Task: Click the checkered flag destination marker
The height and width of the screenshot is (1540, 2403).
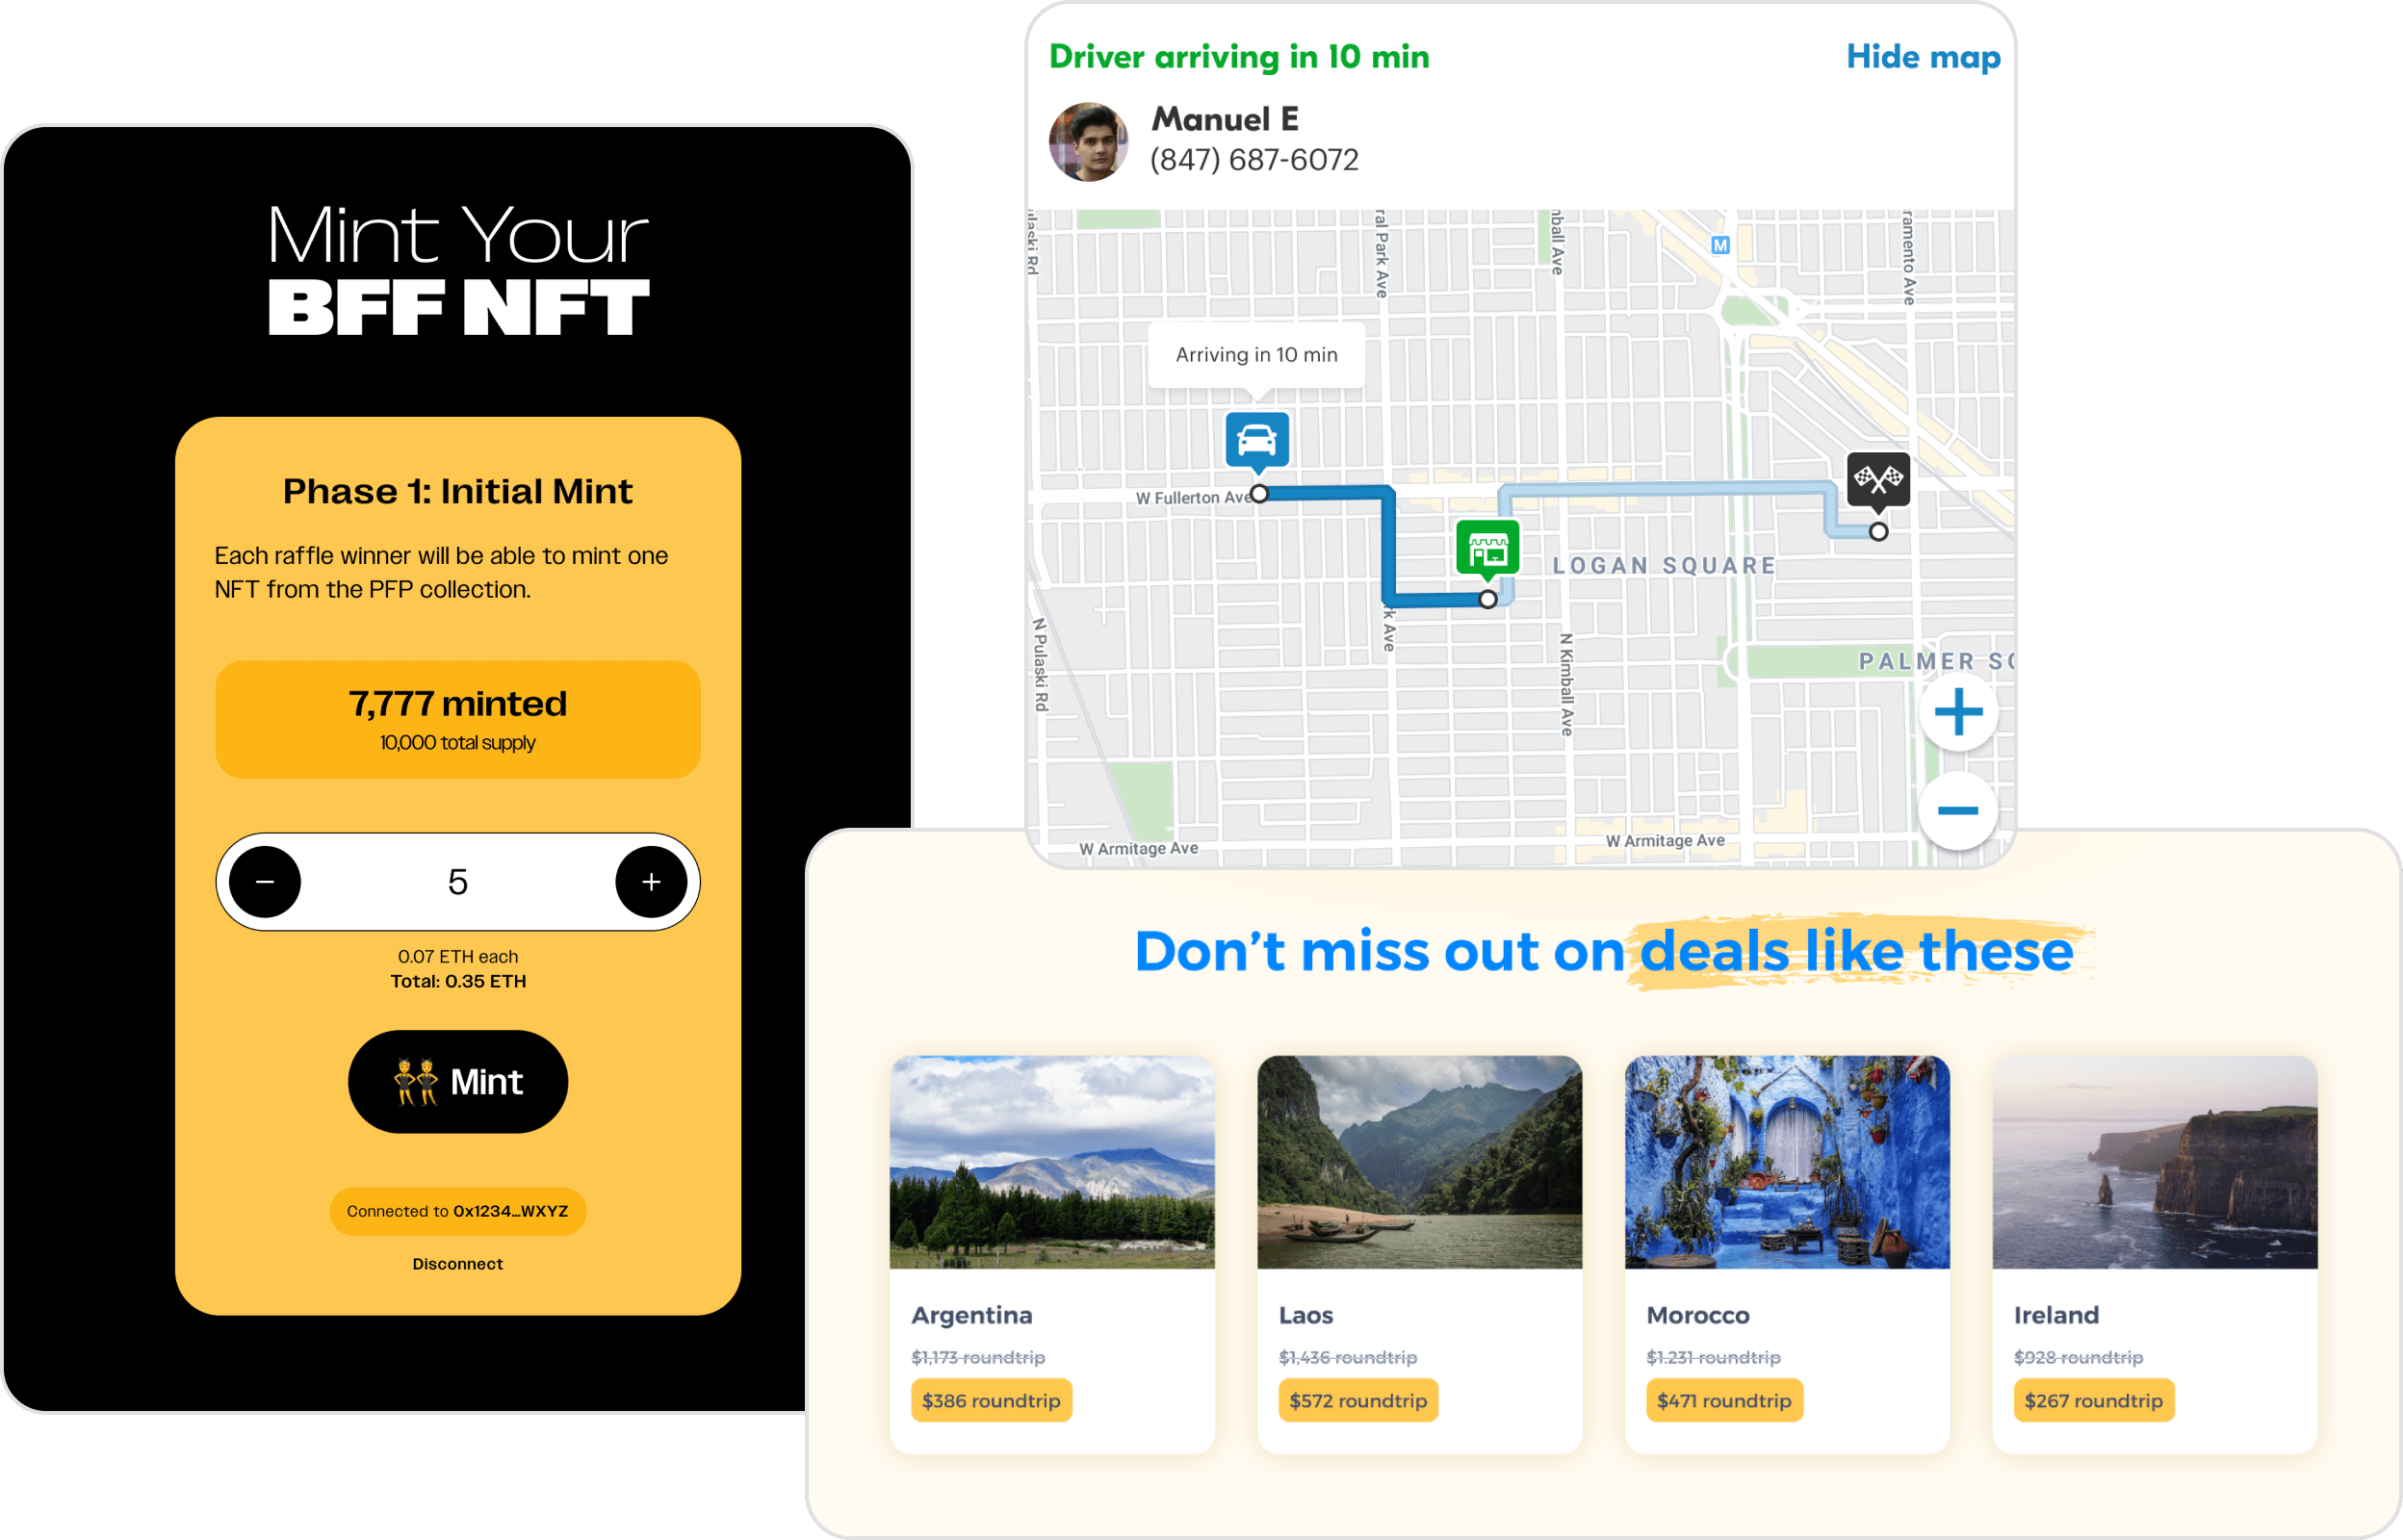Action: [x=1878, y=481]
